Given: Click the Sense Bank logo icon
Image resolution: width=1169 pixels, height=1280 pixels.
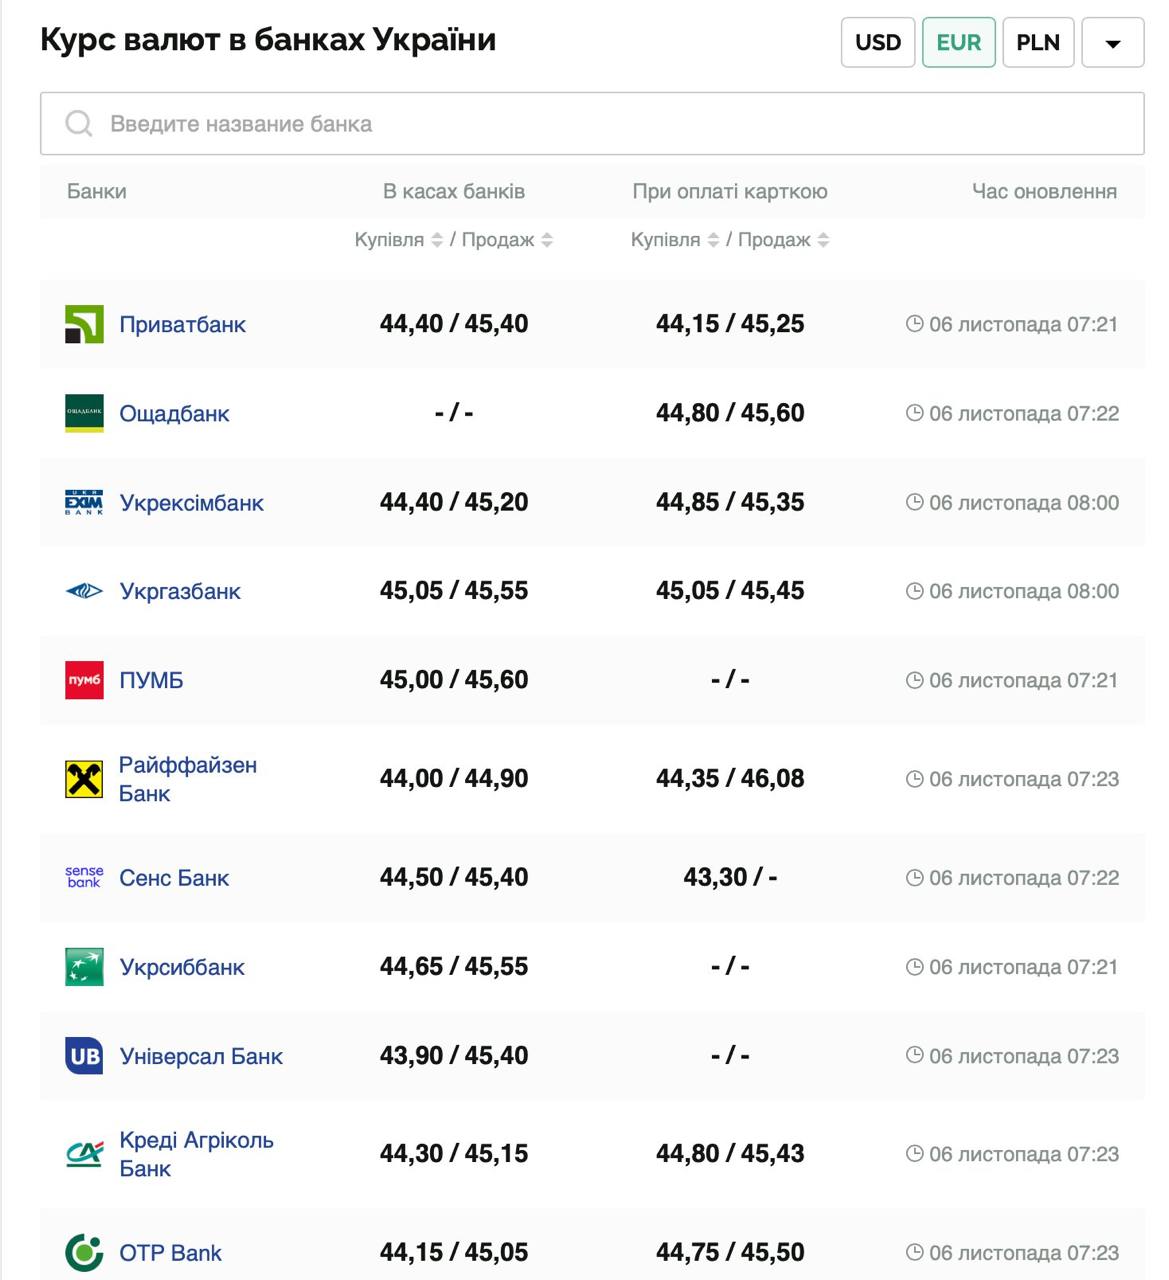Looking at the screenshot, I should [84, 877].
